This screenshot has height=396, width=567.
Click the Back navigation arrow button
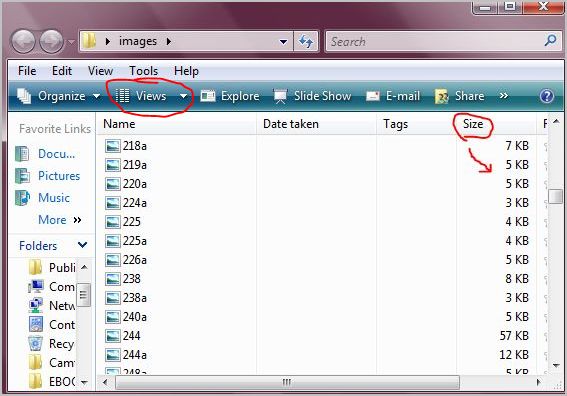tap(24, 42)
